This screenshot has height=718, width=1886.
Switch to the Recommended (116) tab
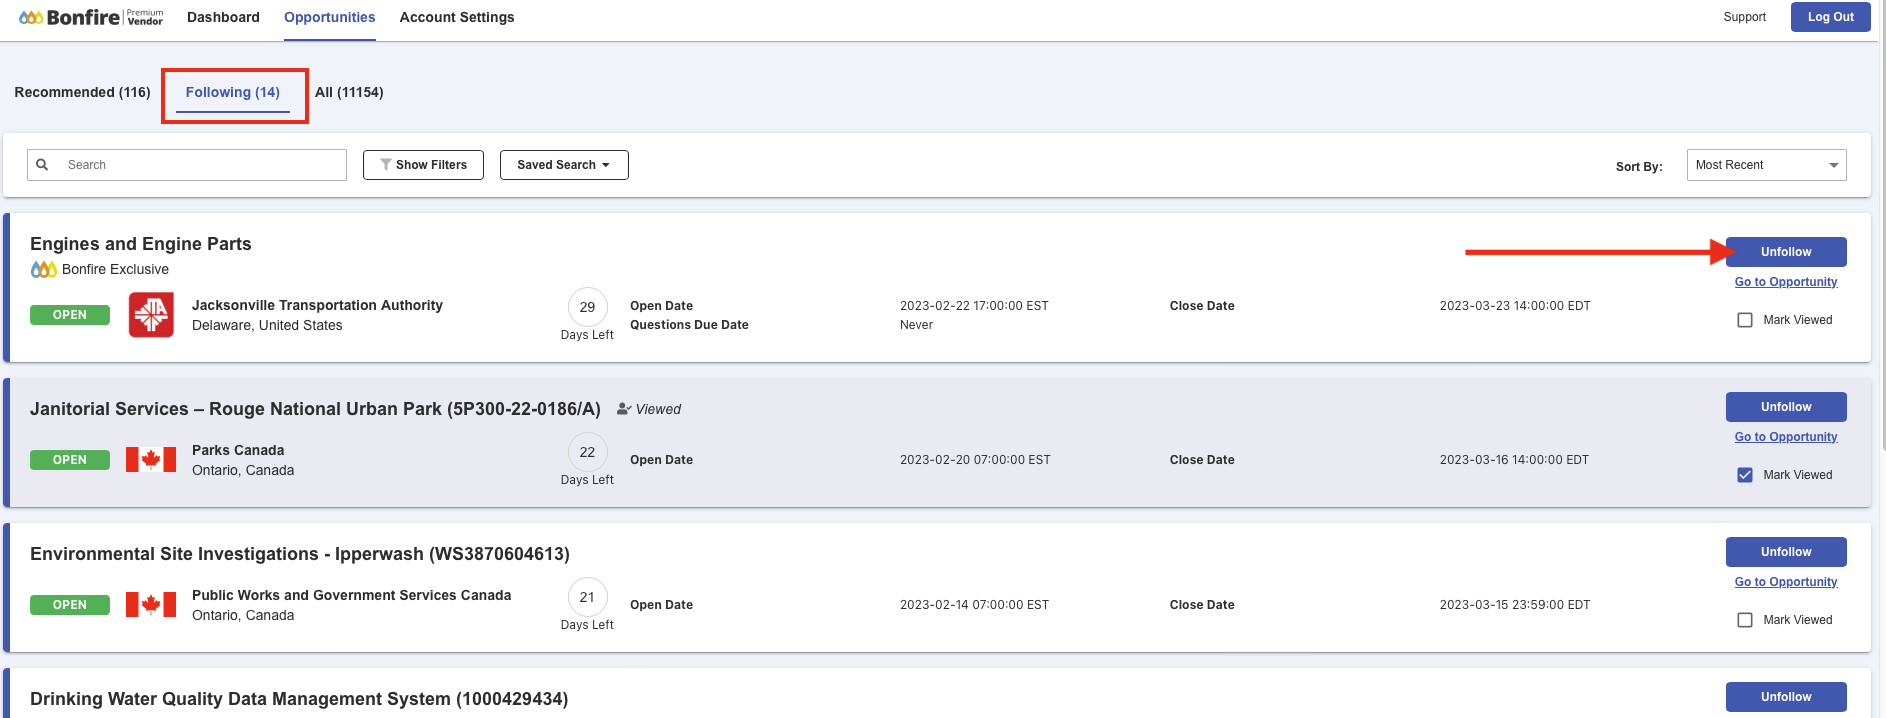(82, 92)
